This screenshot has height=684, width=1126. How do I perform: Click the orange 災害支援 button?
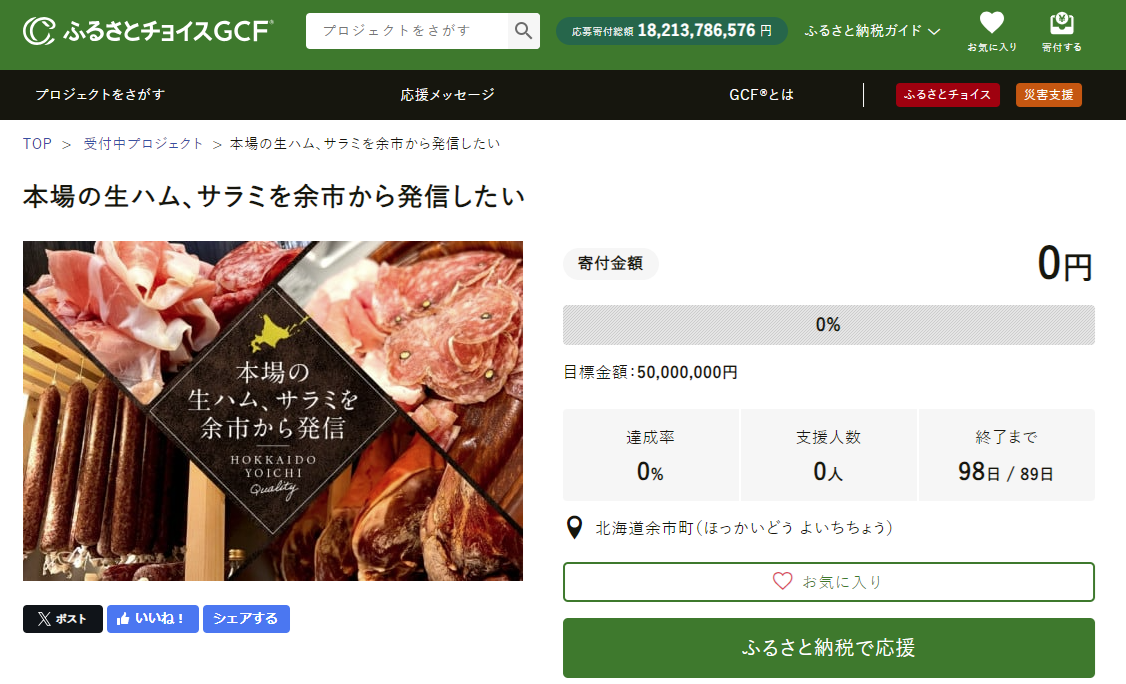pyautogui.click(x=1048, y=95)
